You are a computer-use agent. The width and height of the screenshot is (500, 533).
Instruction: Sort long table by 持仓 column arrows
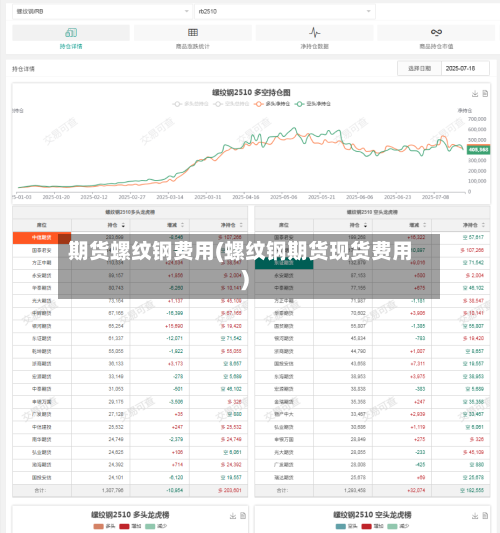123,225
